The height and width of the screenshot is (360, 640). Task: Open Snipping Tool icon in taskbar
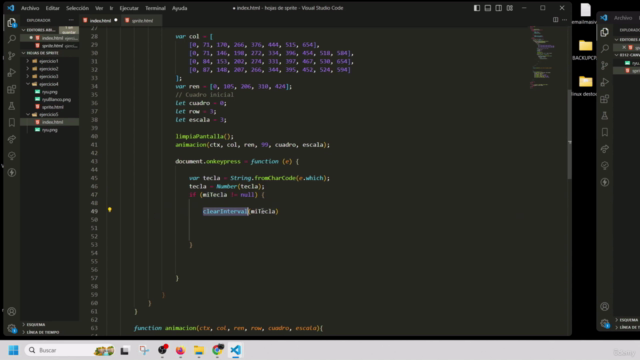tap(144, 350)
